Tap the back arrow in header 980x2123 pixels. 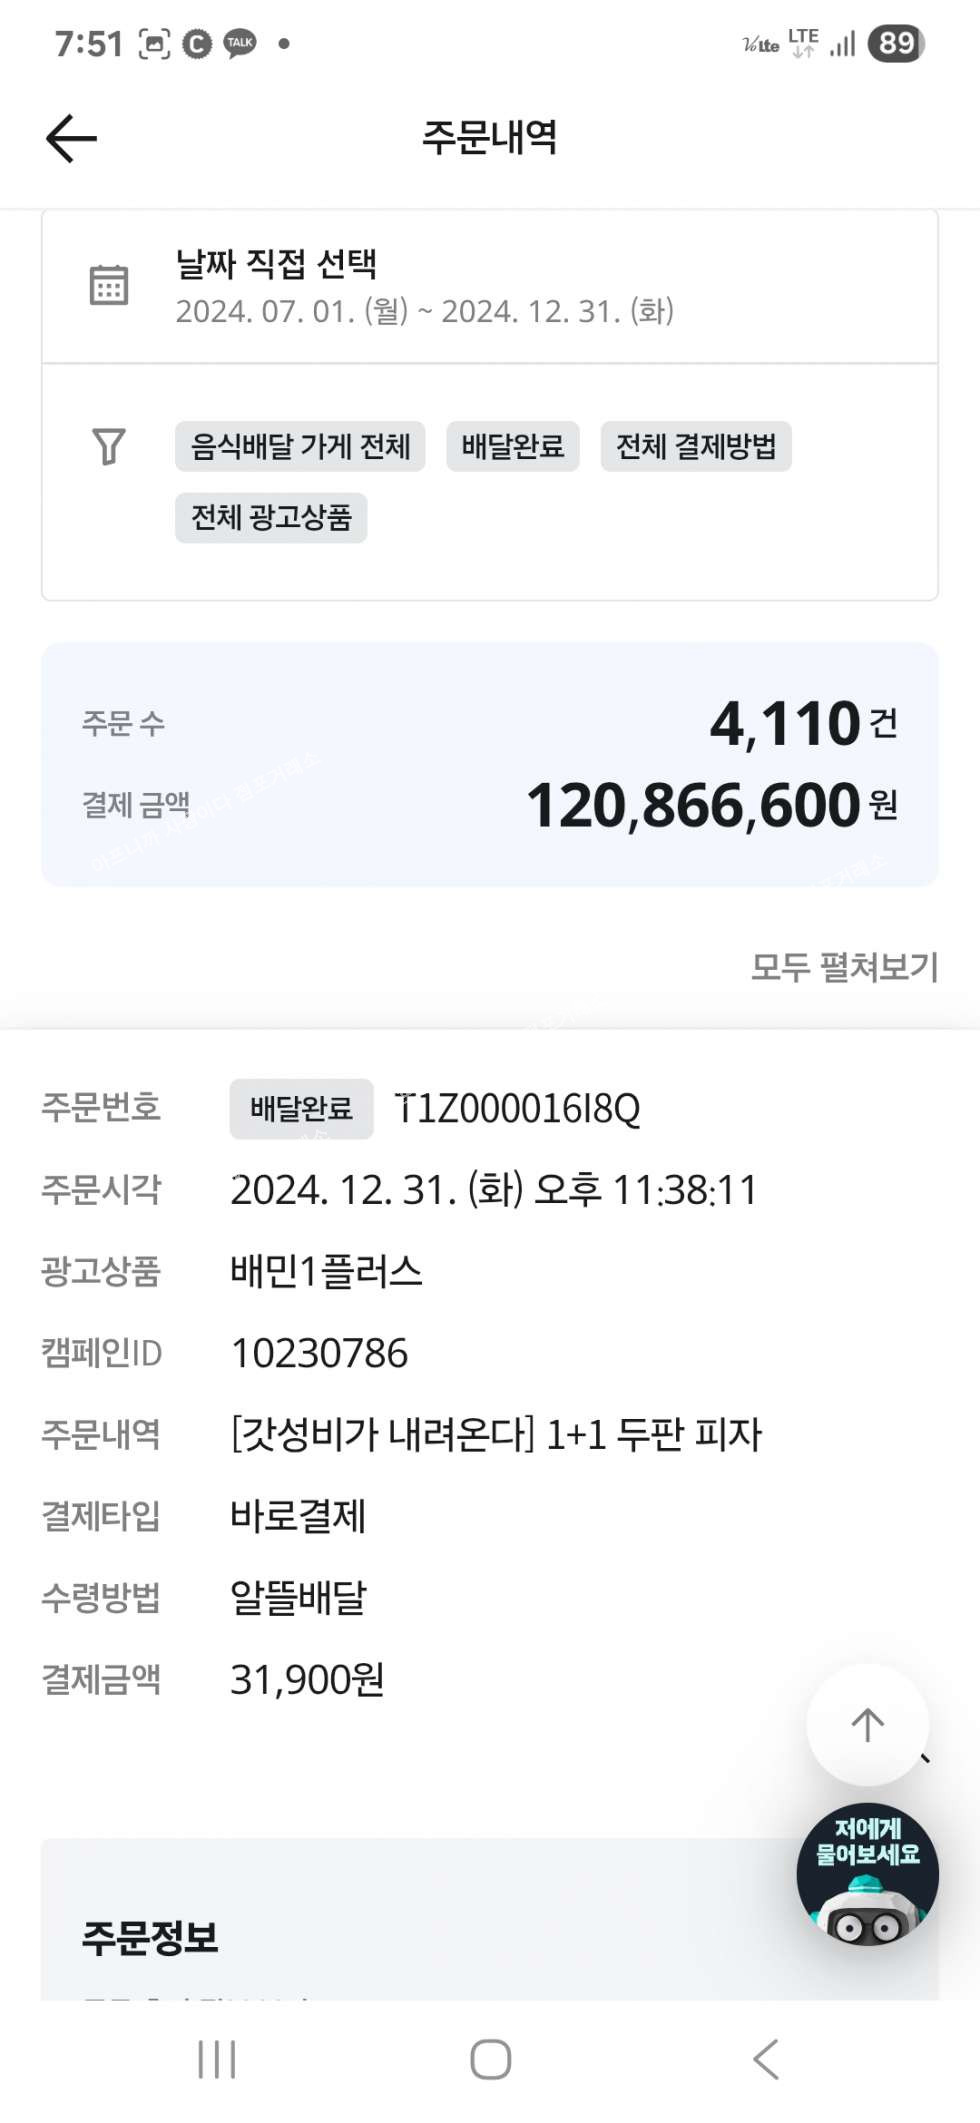pos(72,138)
